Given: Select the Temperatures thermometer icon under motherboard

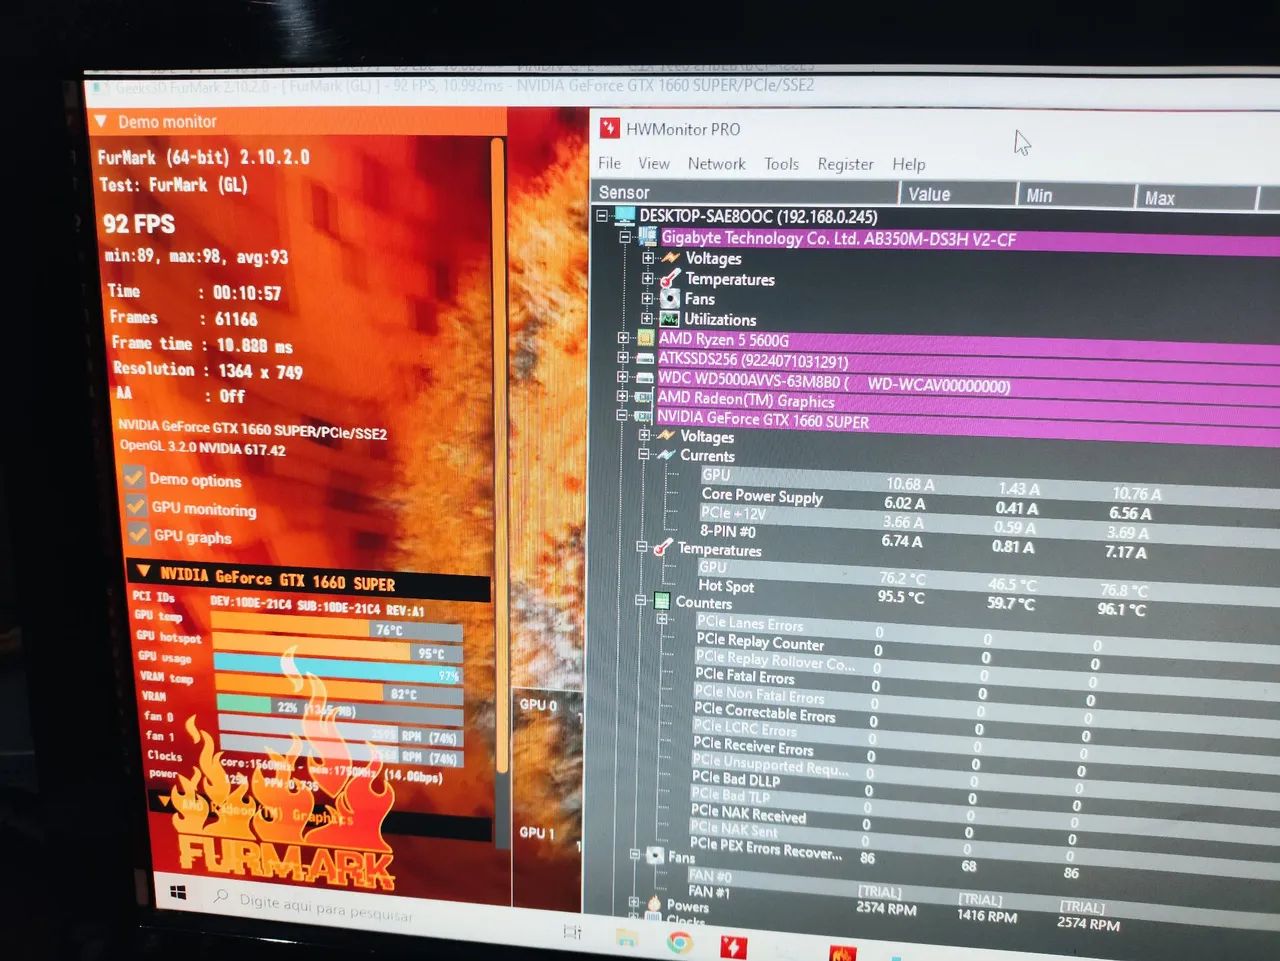Looking at the screenshot, I should pos(670,278).
